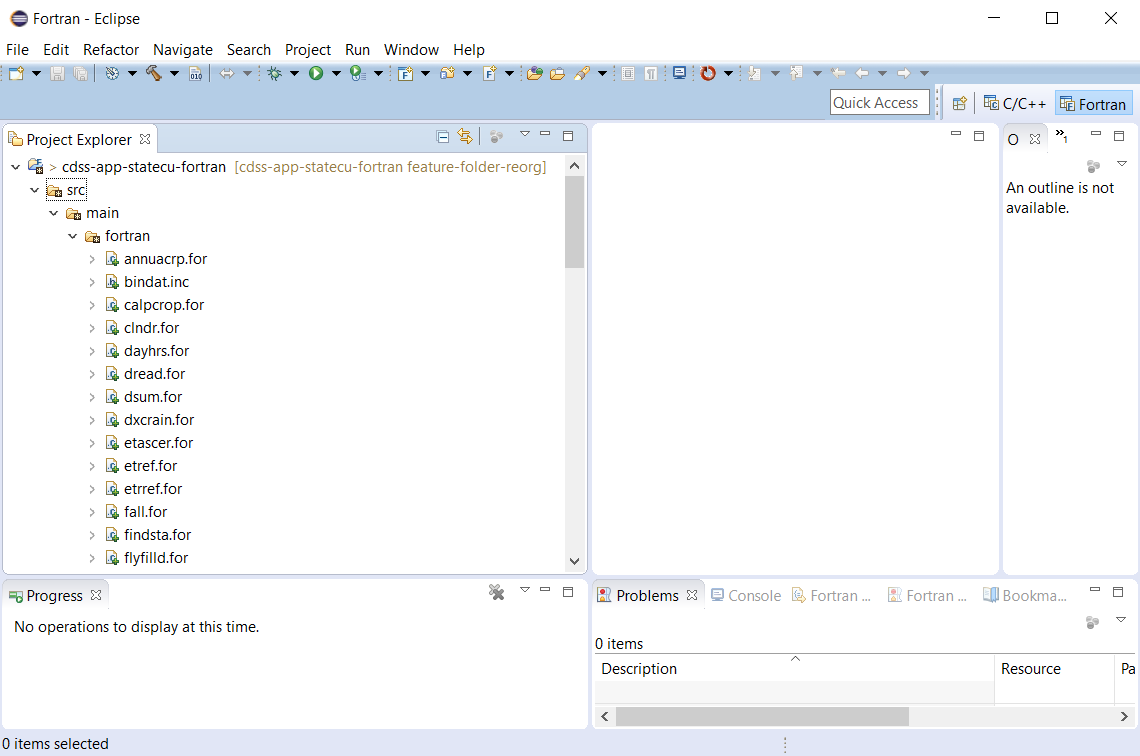
Task: Run the program with the green Run icon
Action: click(x=314, y=73)
